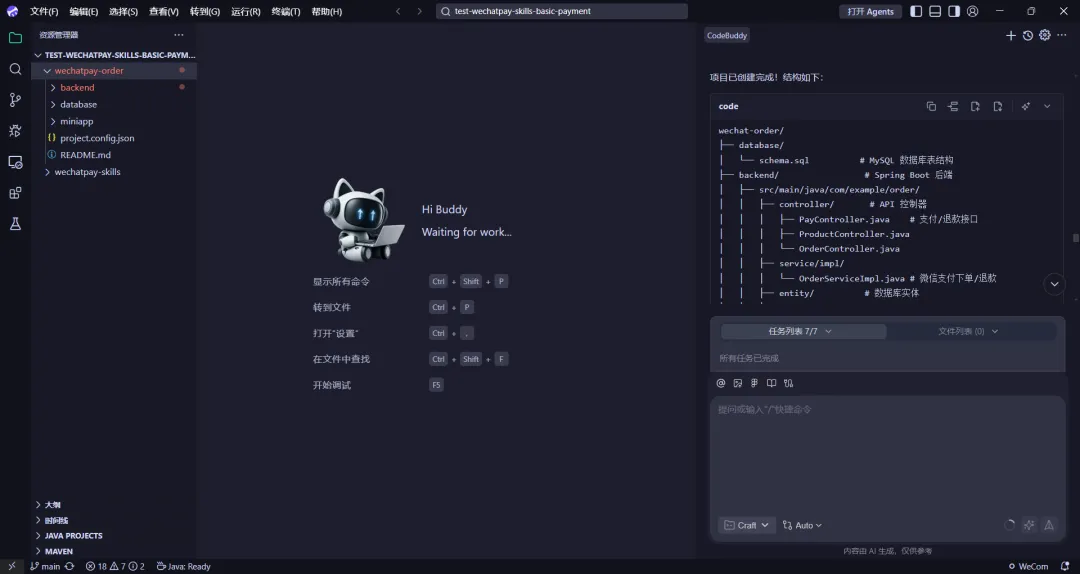Go back in navigation history
1080x574 pixels.
coord(398,11)
